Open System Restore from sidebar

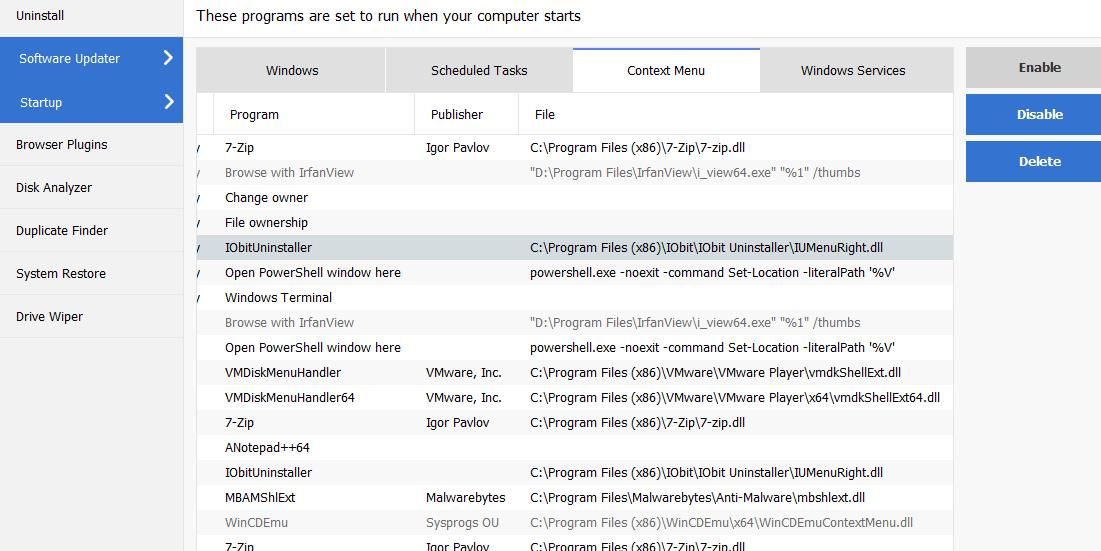(x=61, y=274)
